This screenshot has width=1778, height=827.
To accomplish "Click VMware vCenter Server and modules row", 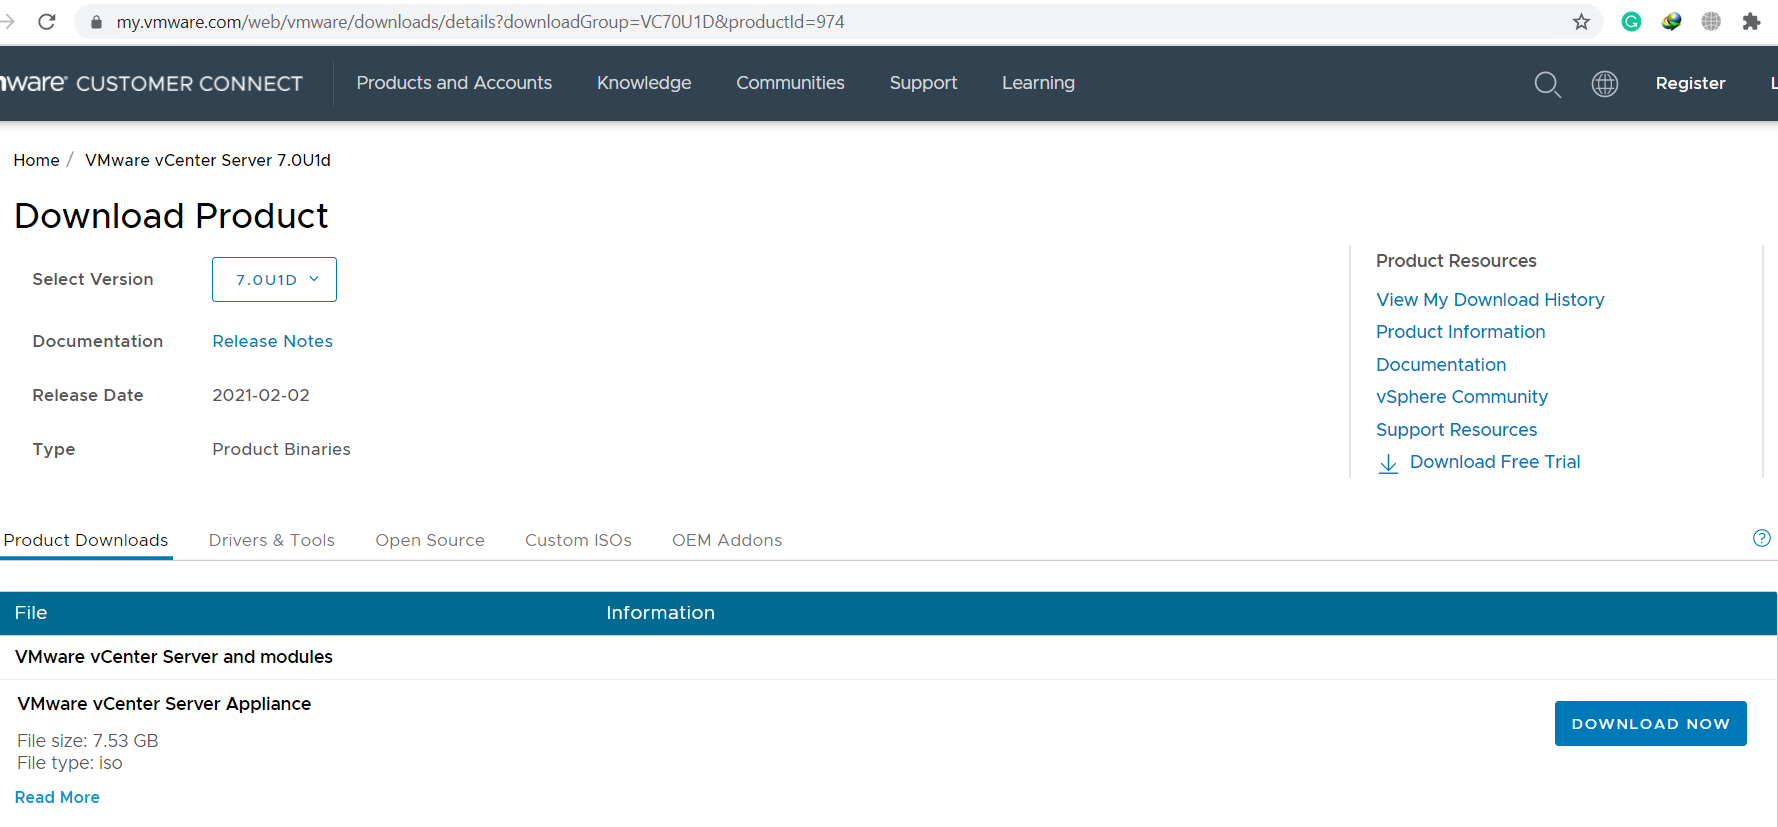I will pyautogui.click(x=888, y=657).
